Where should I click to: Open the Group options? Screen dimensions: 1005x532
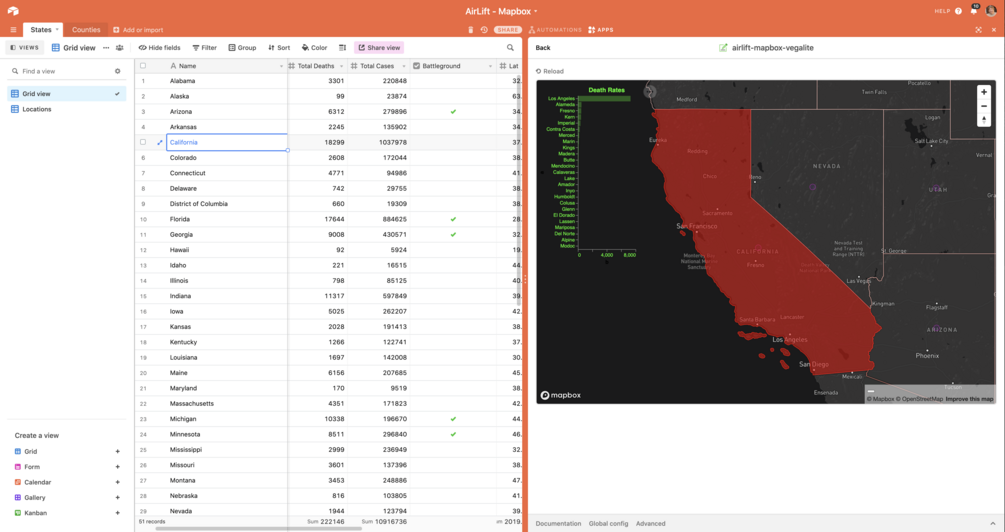tap(242, 47)
